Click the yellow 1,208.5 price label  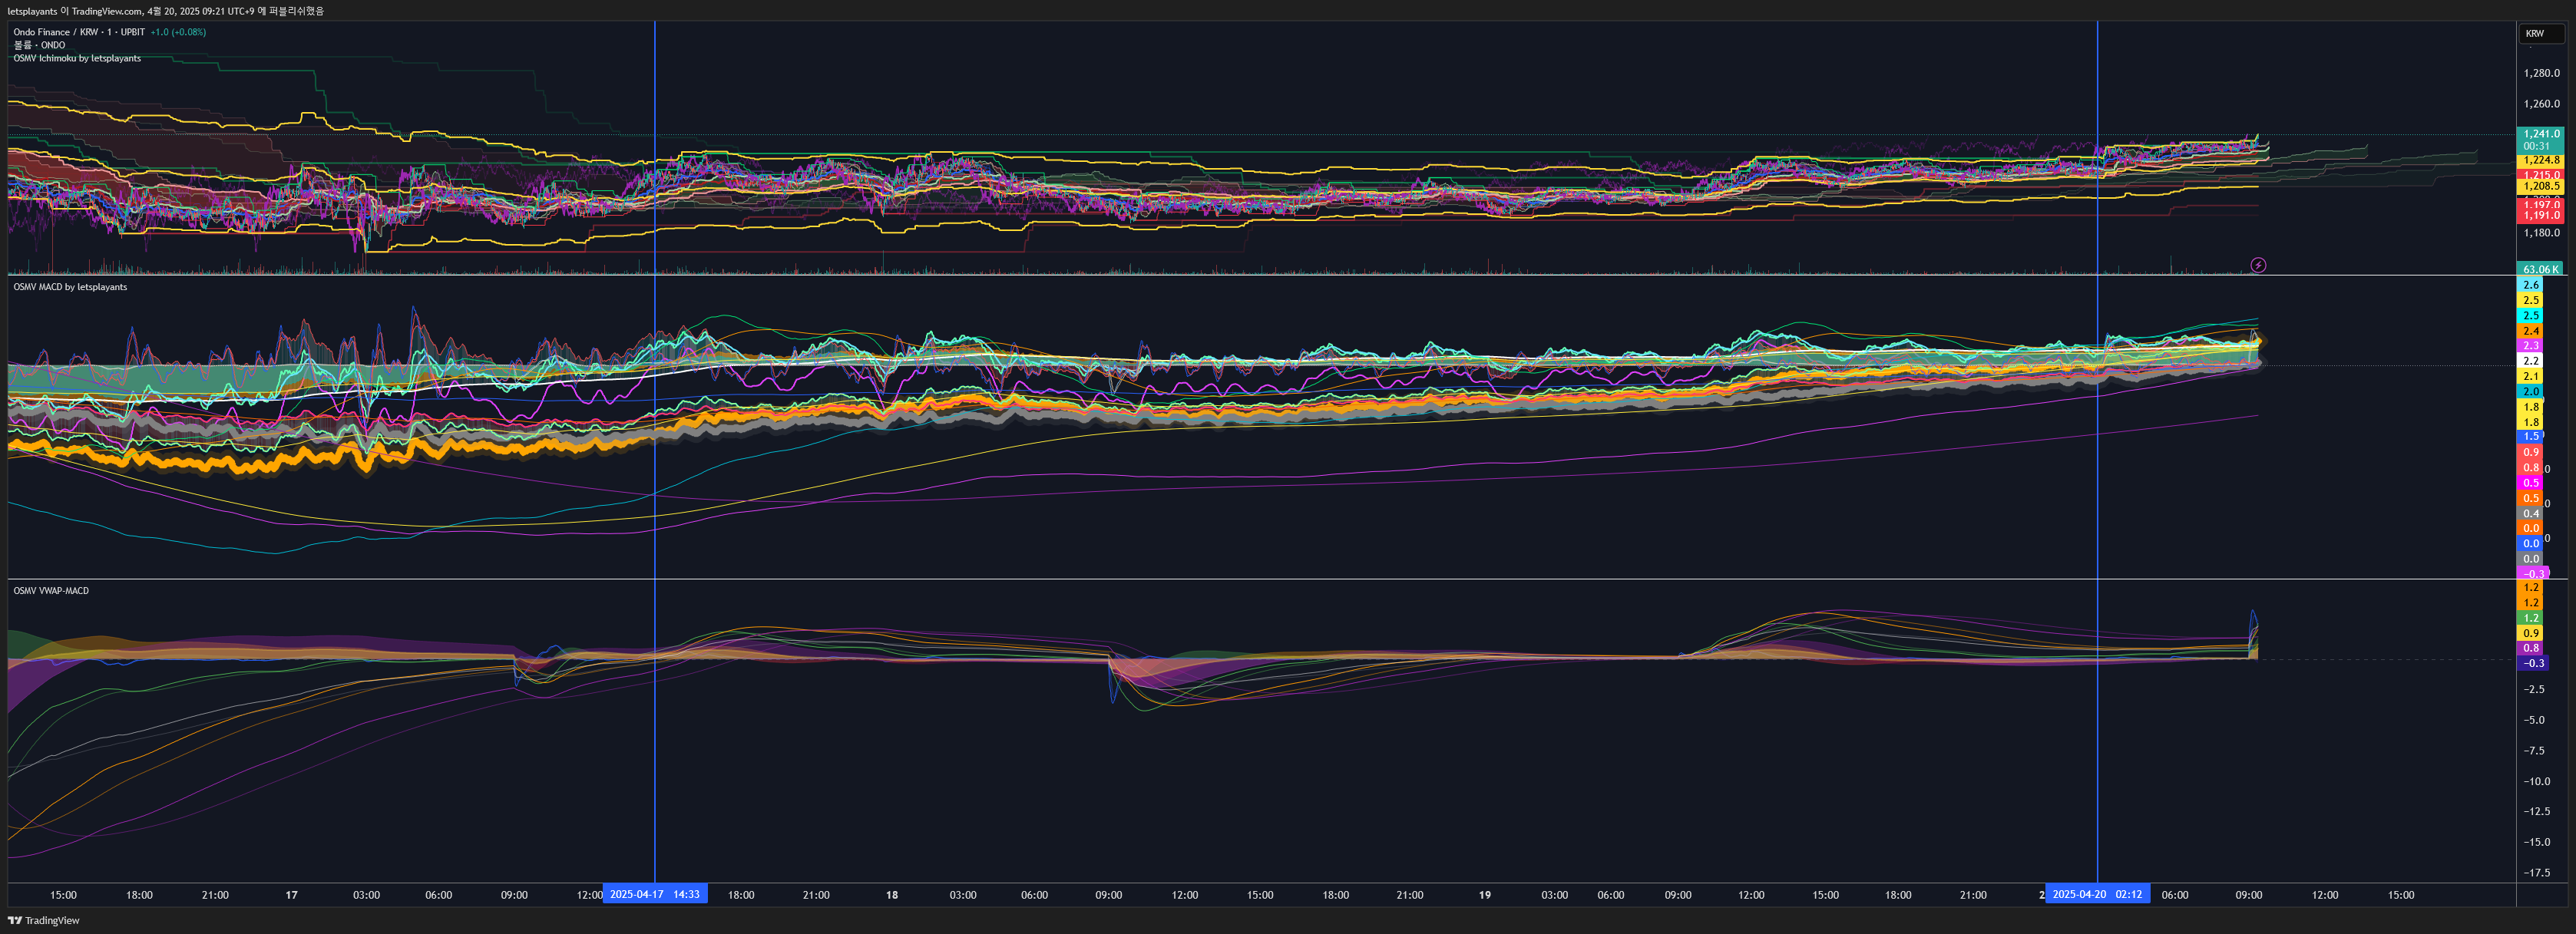coord(2541,186)
